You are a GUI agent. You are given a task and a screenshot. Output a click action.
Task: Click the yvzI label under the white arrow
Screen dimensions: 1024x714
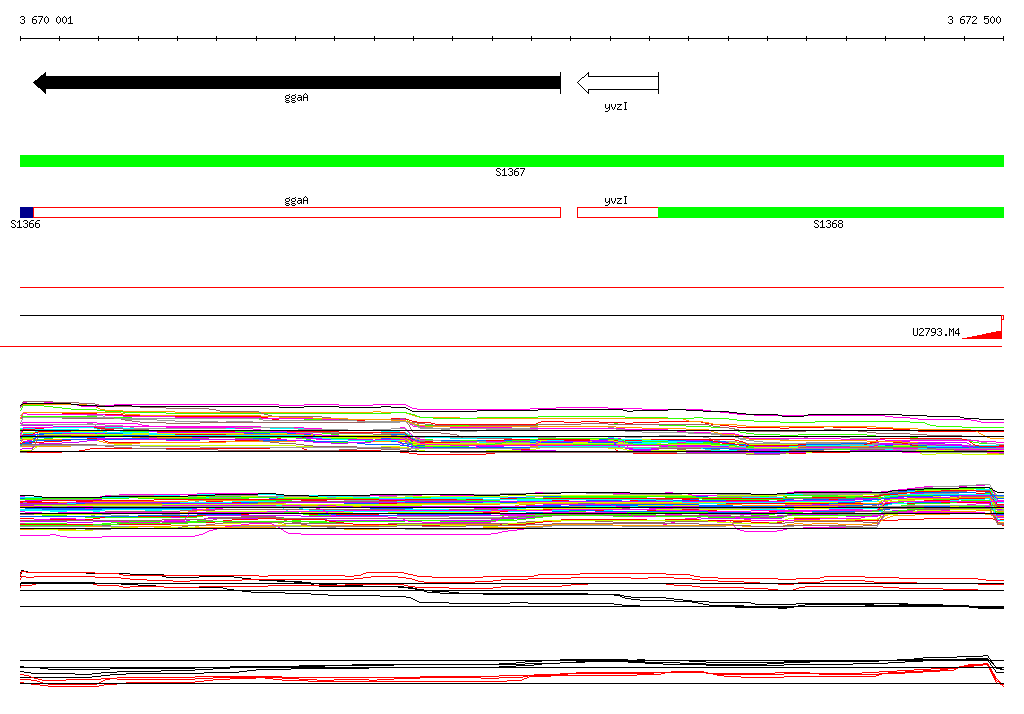click(x=616, y=106)
